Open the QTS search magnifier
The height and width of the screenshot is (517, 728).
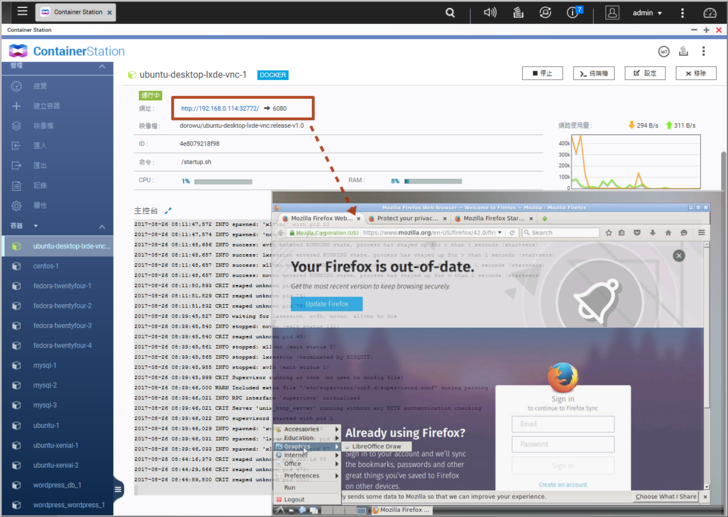point(450,13)
